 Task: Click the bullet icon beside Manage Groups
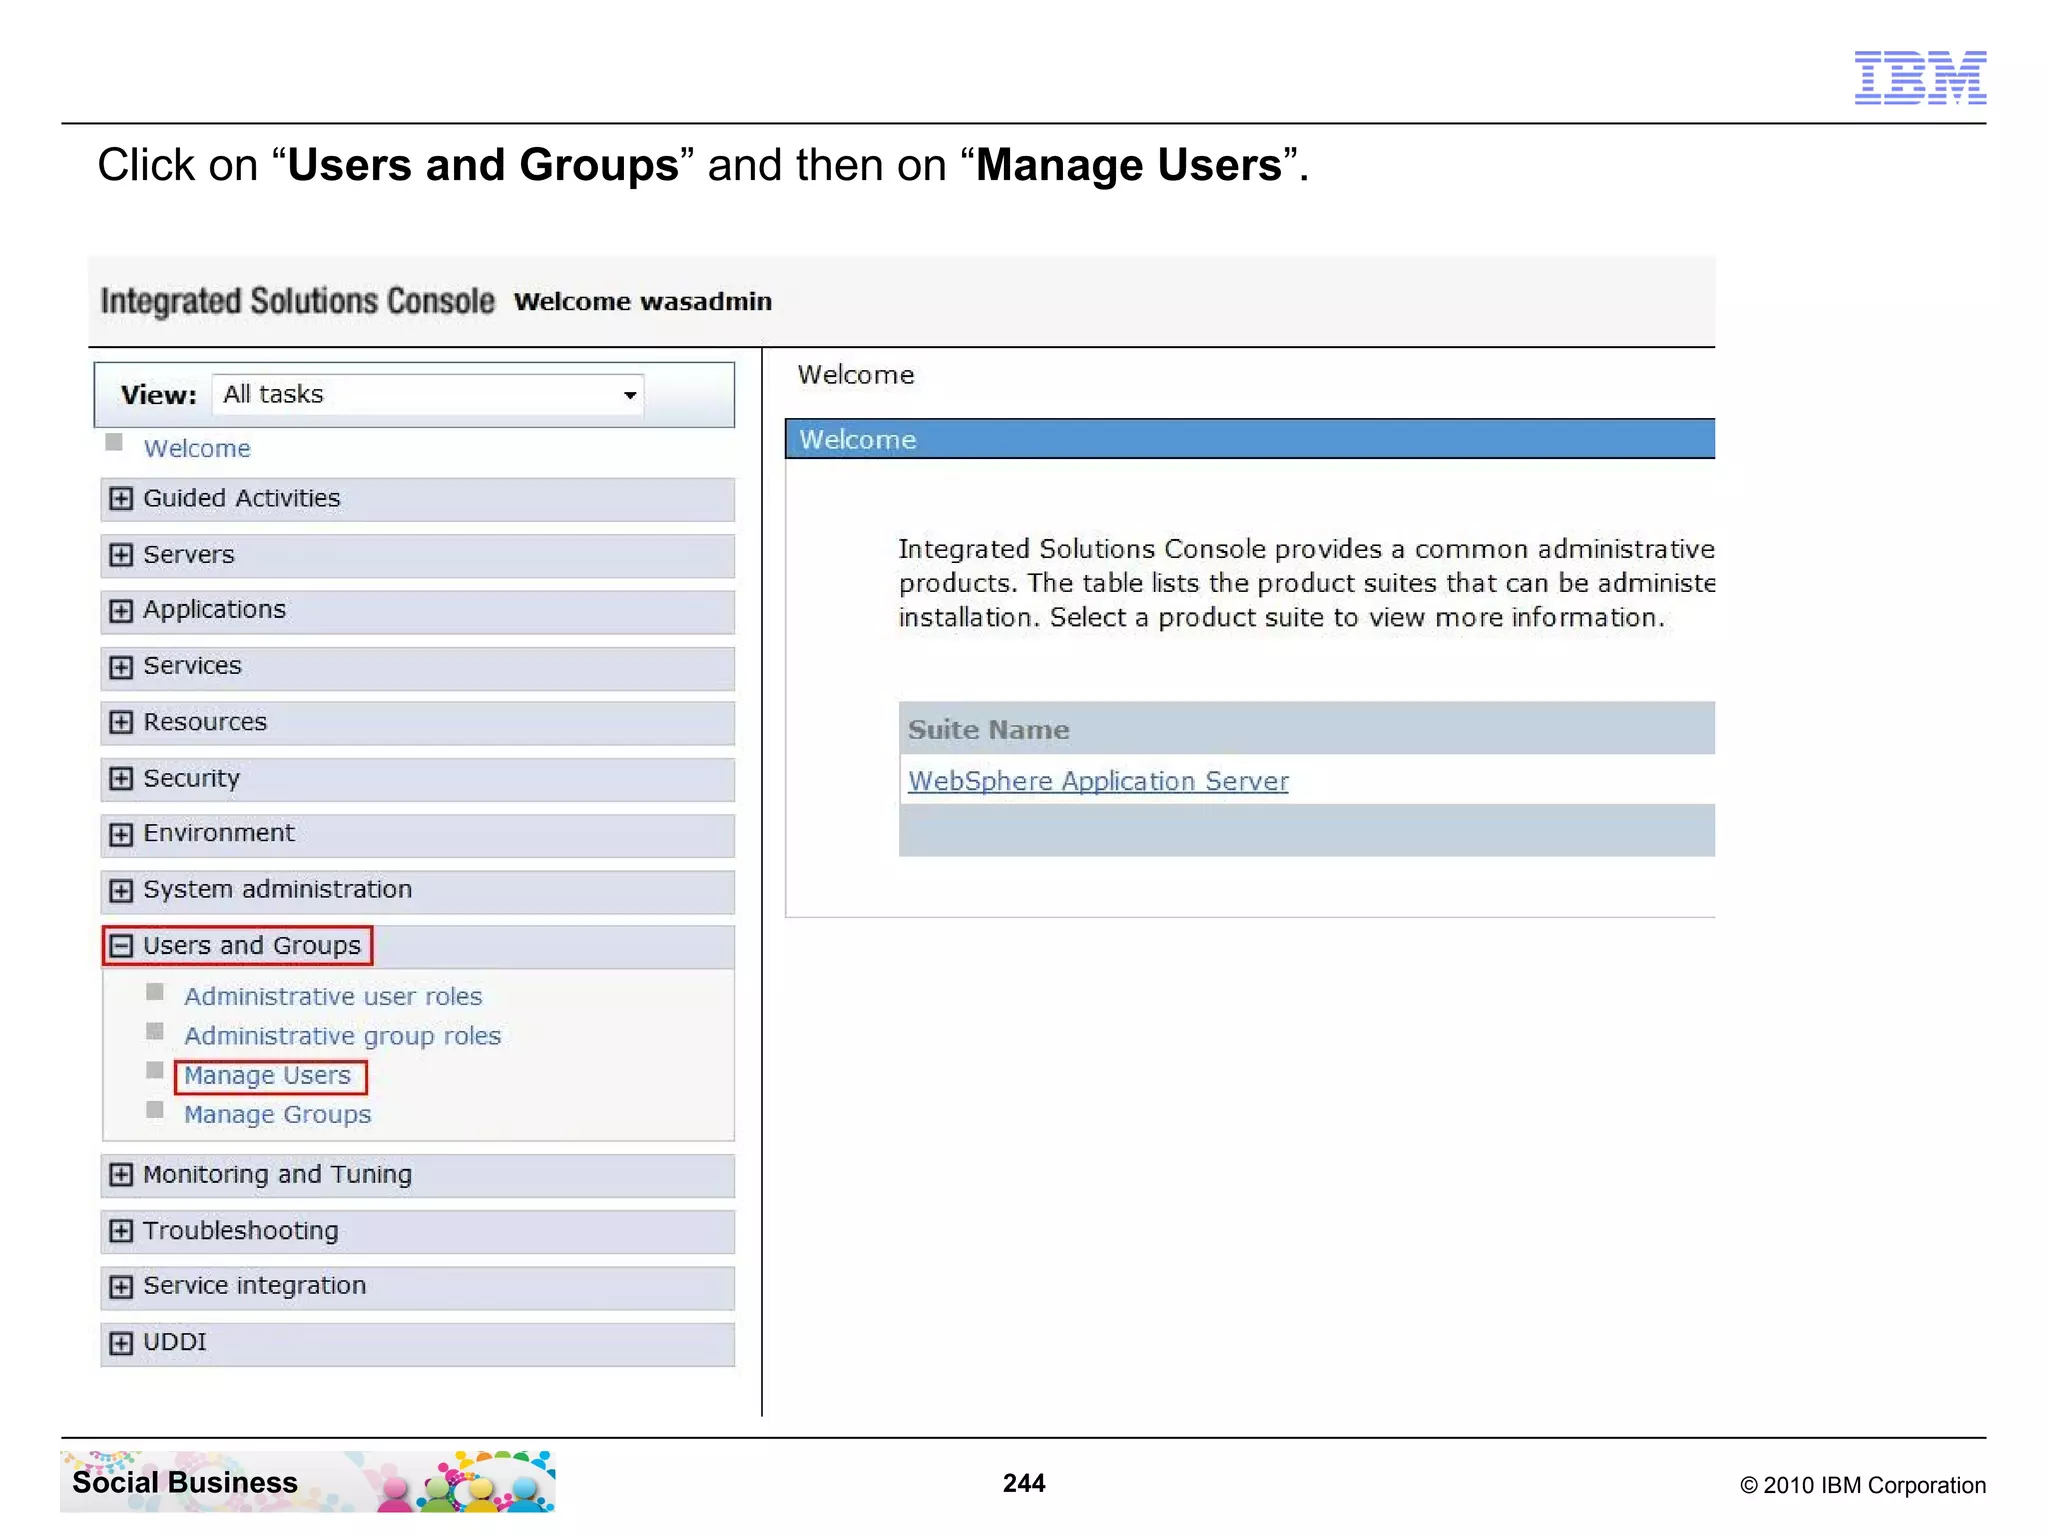click(155, 1109)
